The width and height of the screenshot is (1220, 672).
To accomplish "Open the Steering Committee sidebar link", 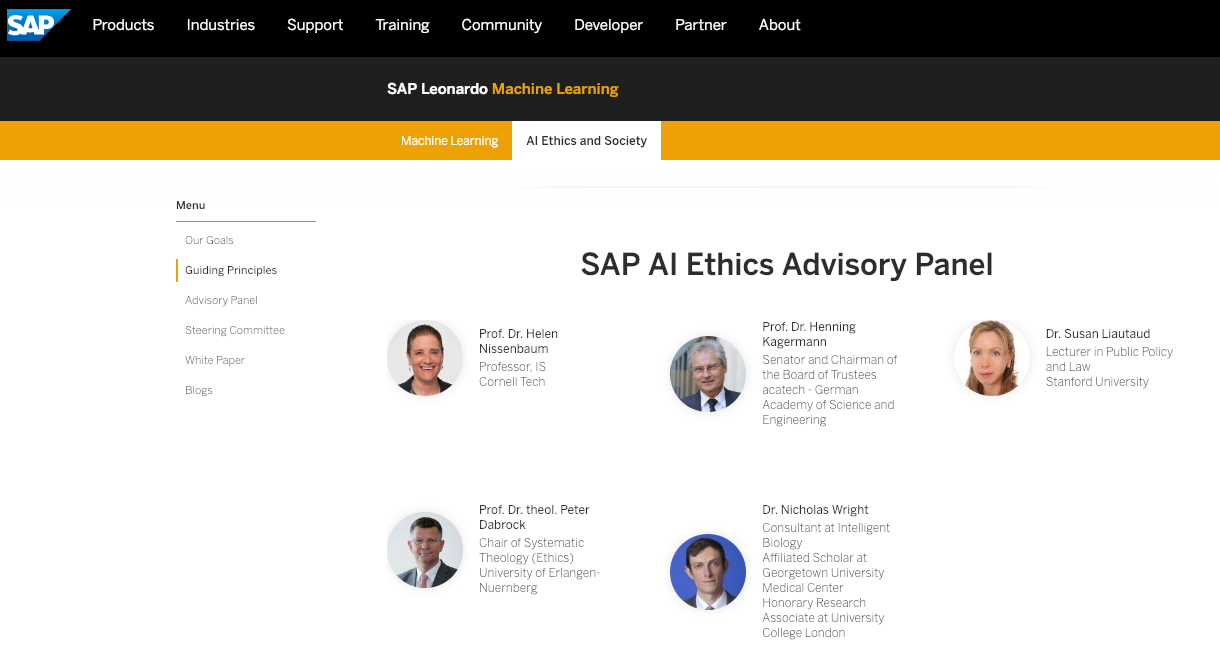I will click(235, 330).
